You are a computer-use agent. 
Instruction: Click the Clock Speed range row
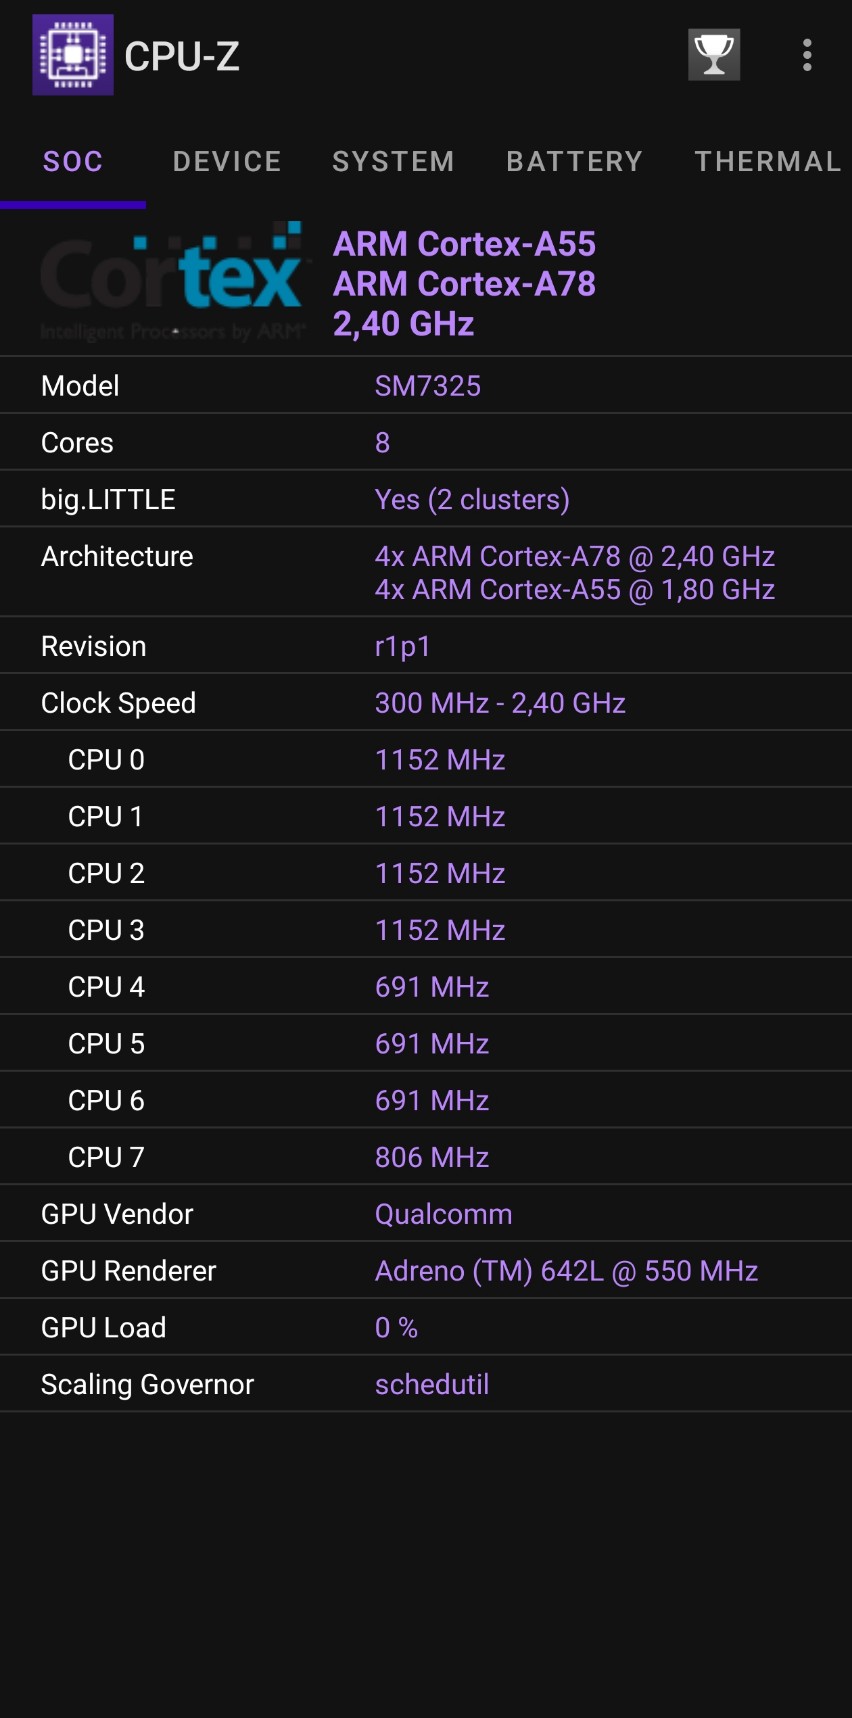(426, 702)
